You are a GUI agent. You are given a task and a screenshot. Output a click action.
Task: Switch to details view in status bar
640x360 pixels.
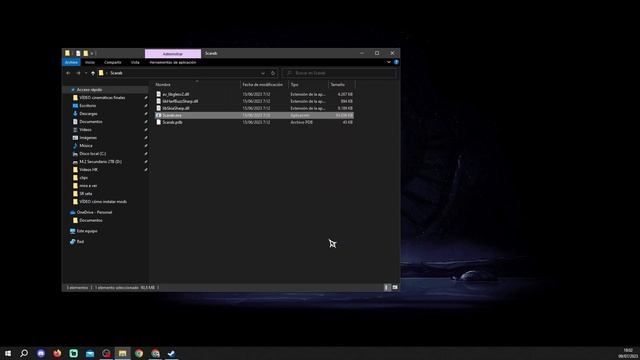pos(387,287)
